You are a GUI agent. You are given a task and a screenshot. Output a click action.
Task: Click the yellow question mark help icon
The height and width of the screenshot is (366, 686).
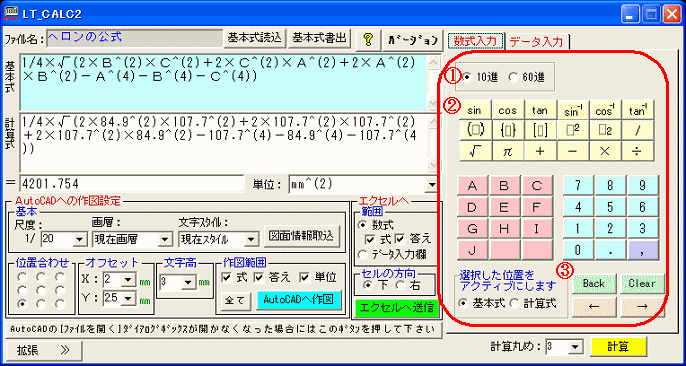[x=368, y=39]
